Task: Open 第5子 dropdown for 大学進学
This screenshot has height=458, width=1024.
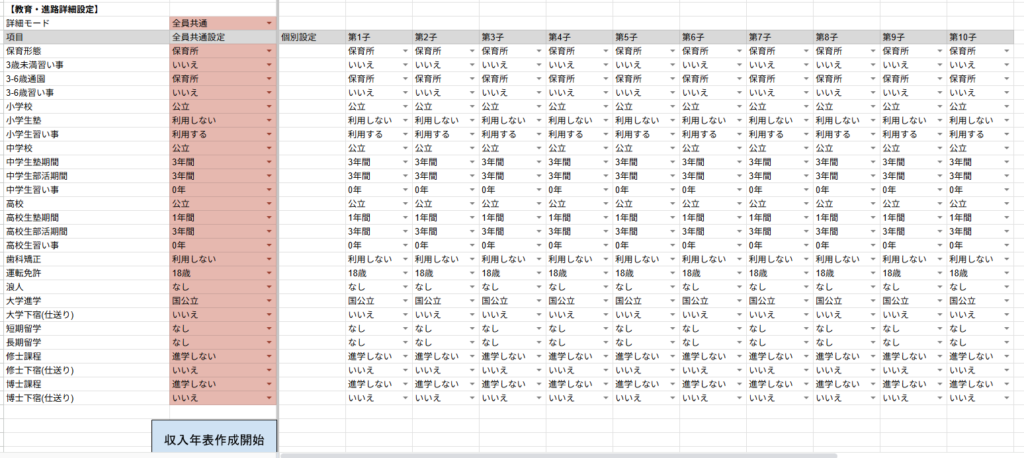Action: coord(672,300)
